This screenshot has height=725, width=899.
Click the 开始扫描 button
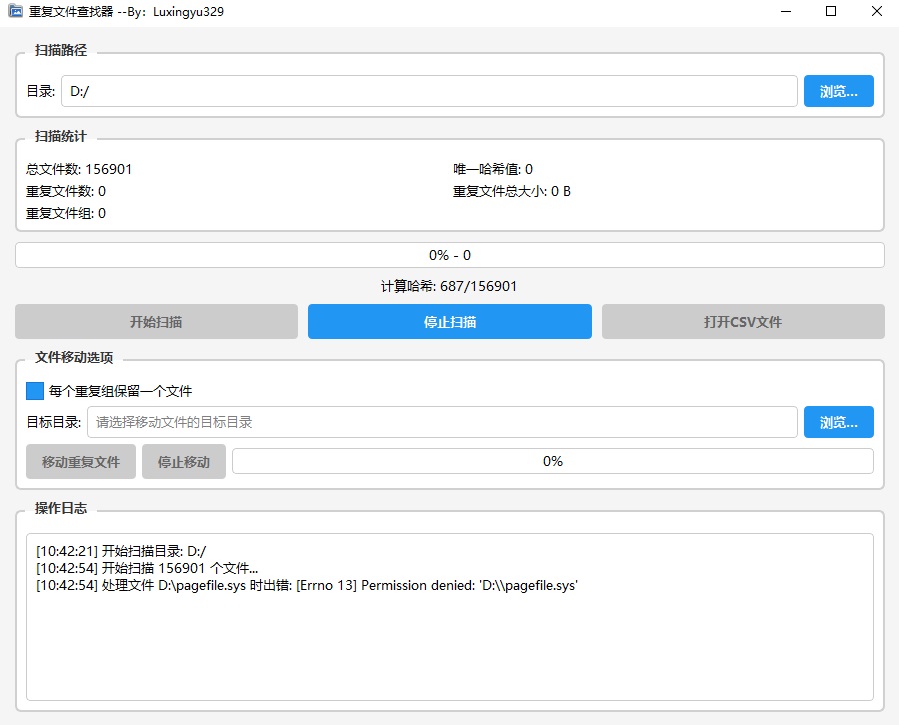156,322
